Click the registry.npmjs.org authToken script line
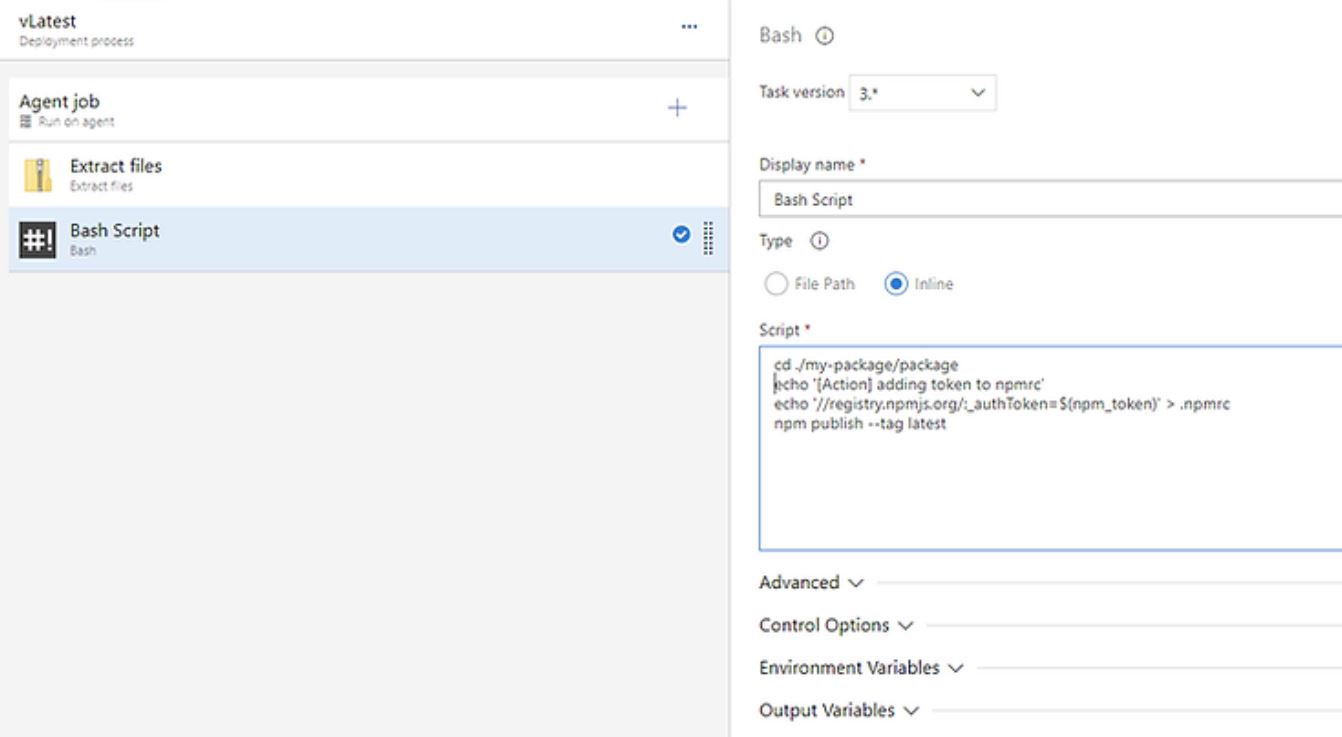The image size is (1342, 737). click(x=1001, y=404)
